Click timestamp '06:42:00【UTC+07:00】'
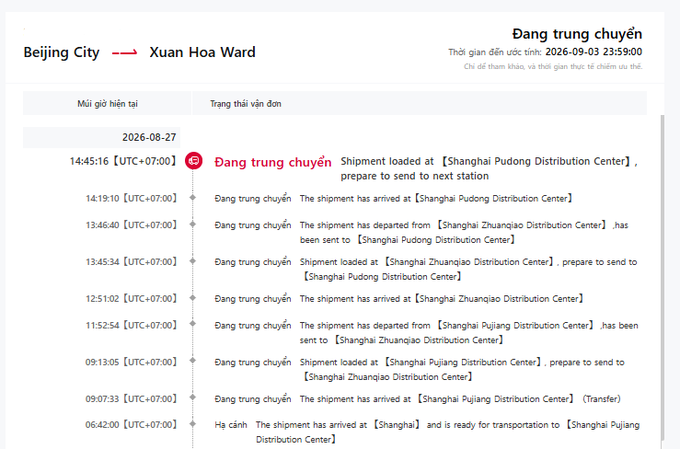Screen dimensions: 680x449 click(x=132, y=425)
